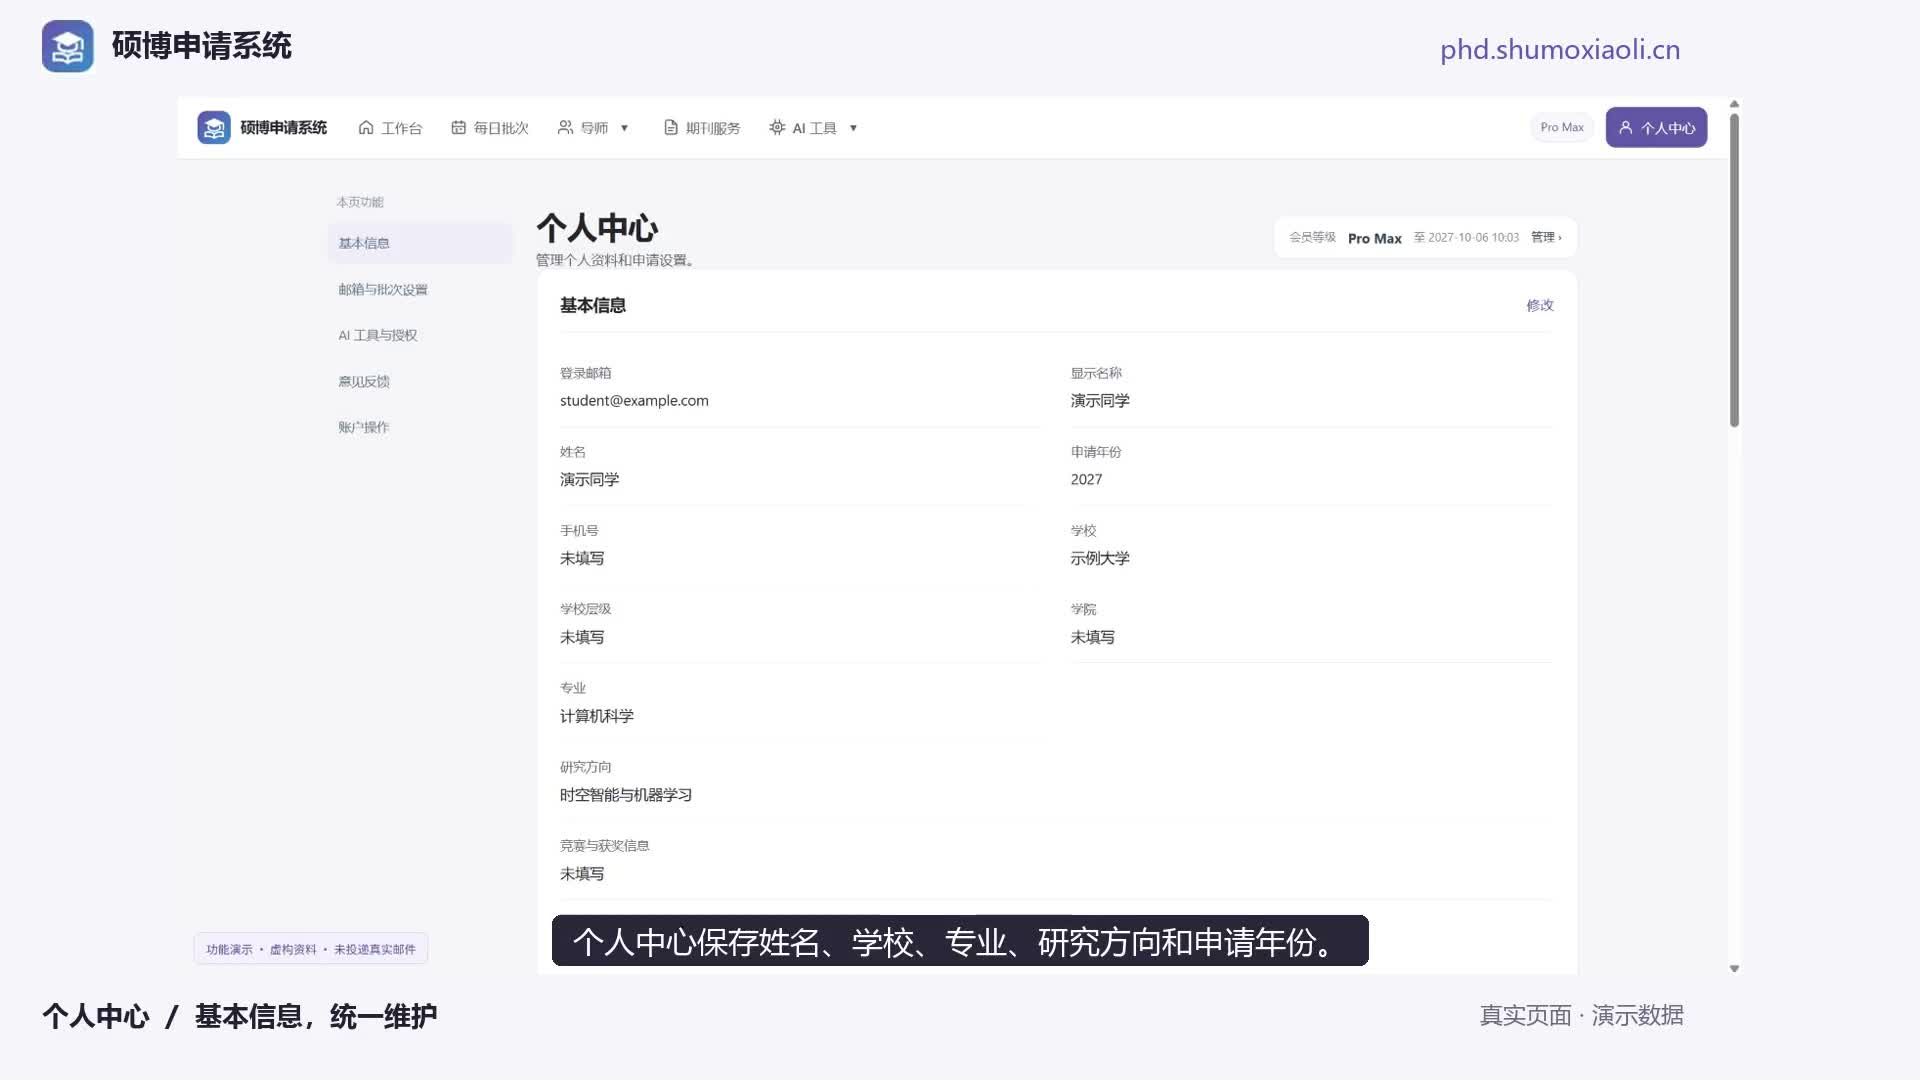1920x1080 pixels.
Task: Click the vertical scrollbar thumb
Action: pyautogui.click(x=1734, y=270)
